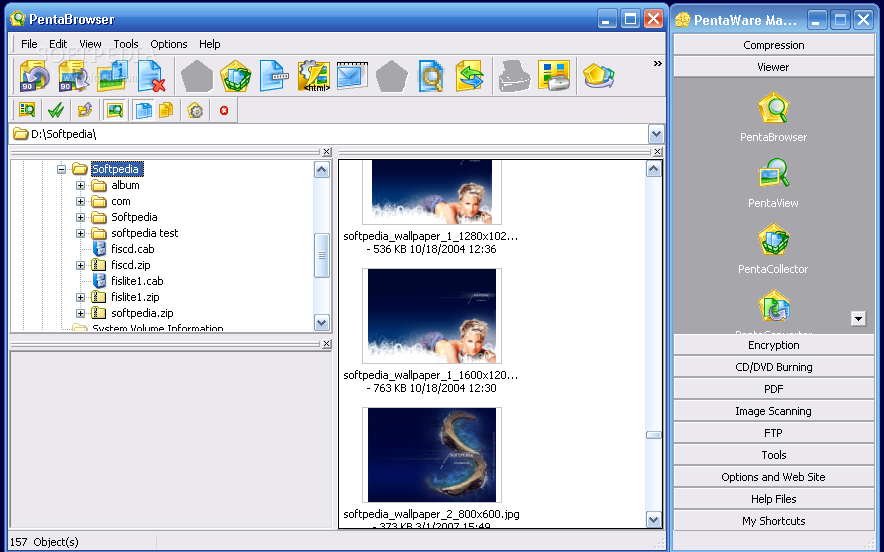This screenshot has height=552, width=884.
Task: Rotate image 90 degrees clockwise
Action: (x=74, y=76)
